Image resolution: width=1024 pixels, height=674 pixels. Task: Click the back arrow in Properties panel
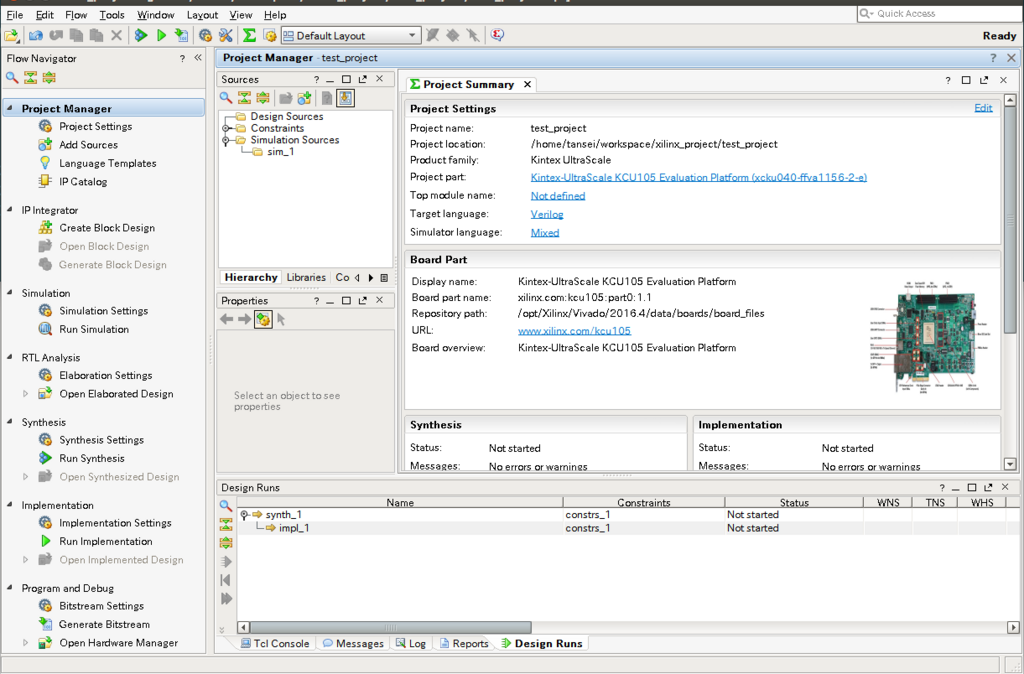(x=226, y=319)
